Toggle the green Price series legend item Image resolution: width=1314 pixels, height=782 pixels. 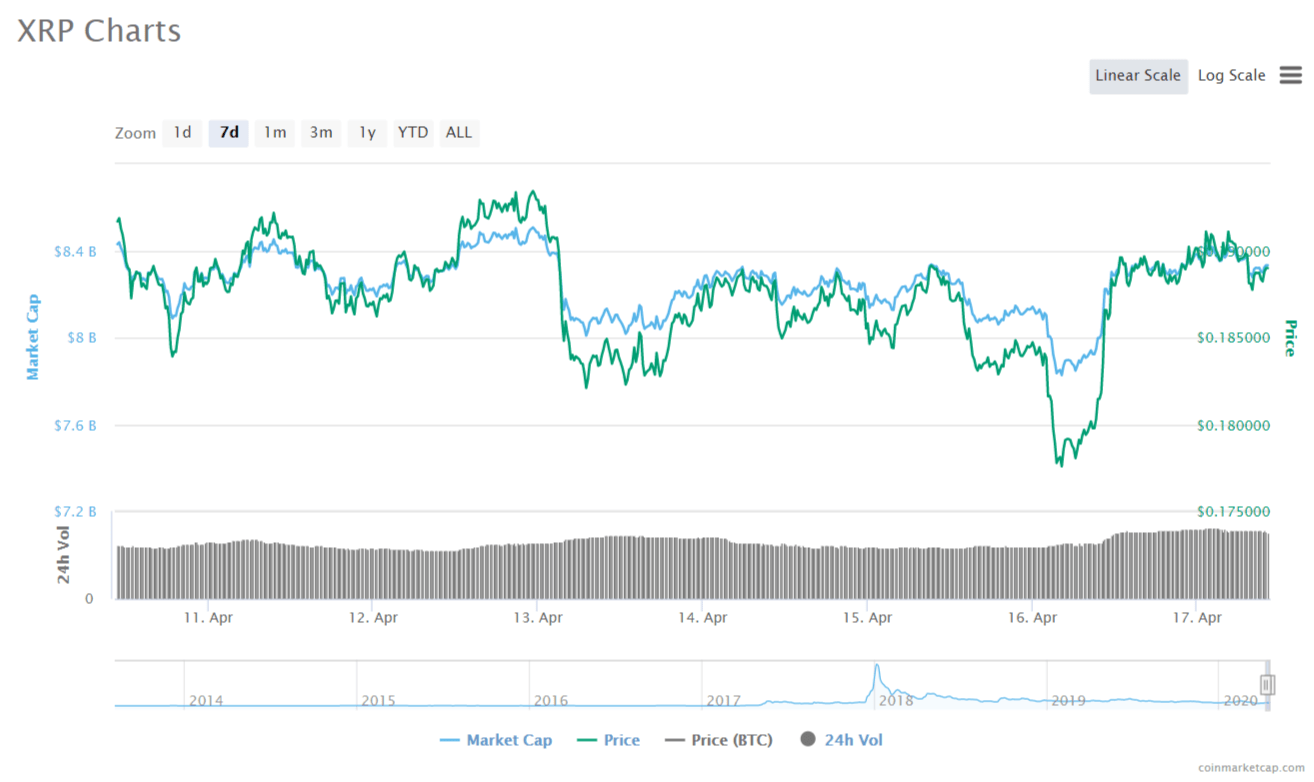pyautogui.click(x=608, y=740)
